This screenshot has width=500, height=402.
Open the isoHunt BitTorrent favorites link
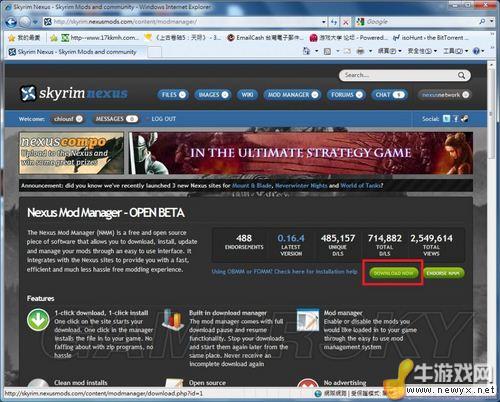click(x=431, y=38)
